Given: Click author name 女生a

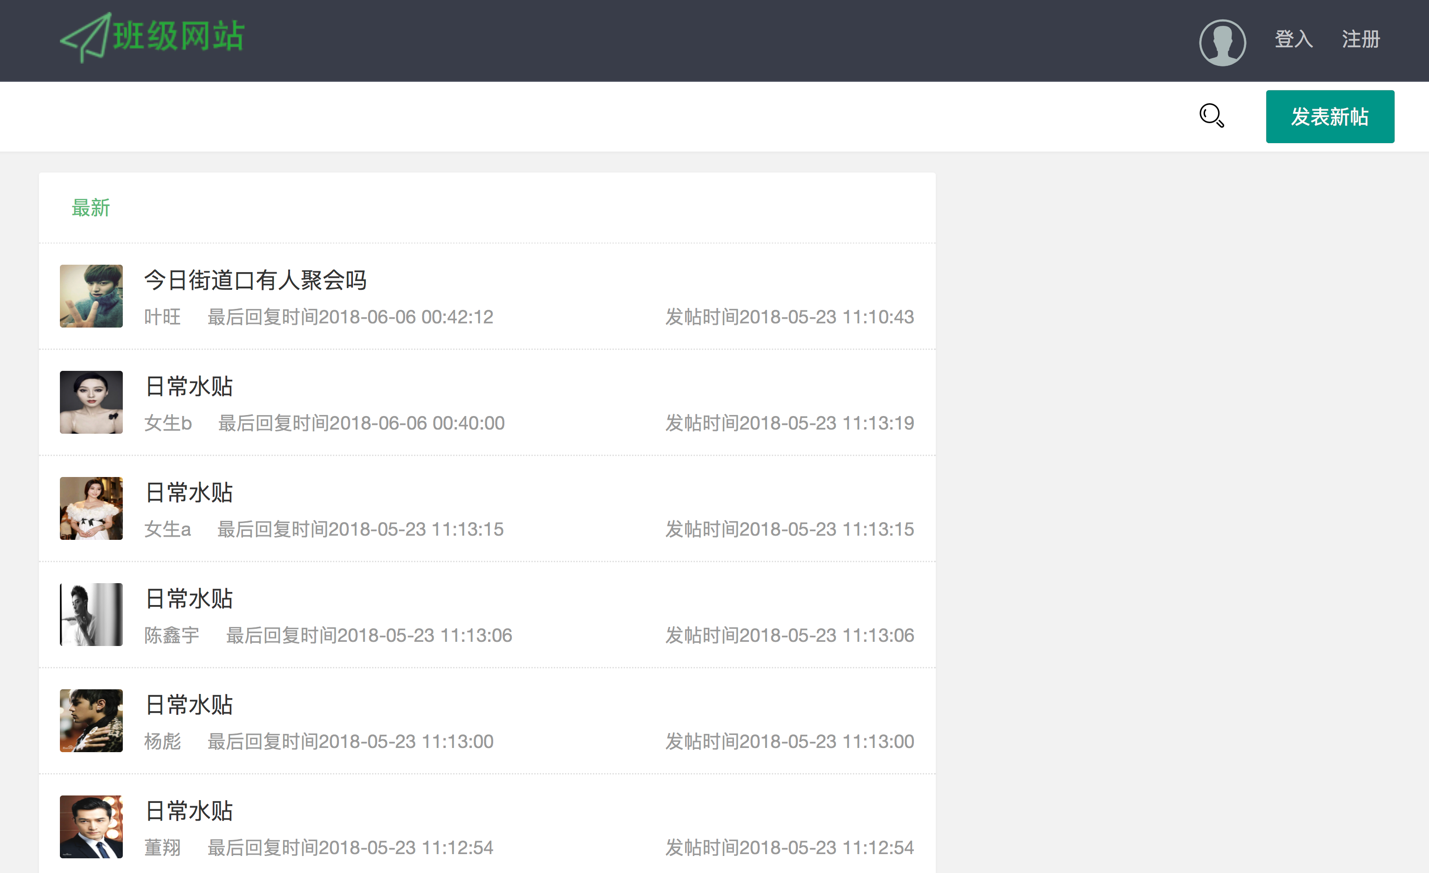Looking at the screenshot, I should (x=167, y=529).
